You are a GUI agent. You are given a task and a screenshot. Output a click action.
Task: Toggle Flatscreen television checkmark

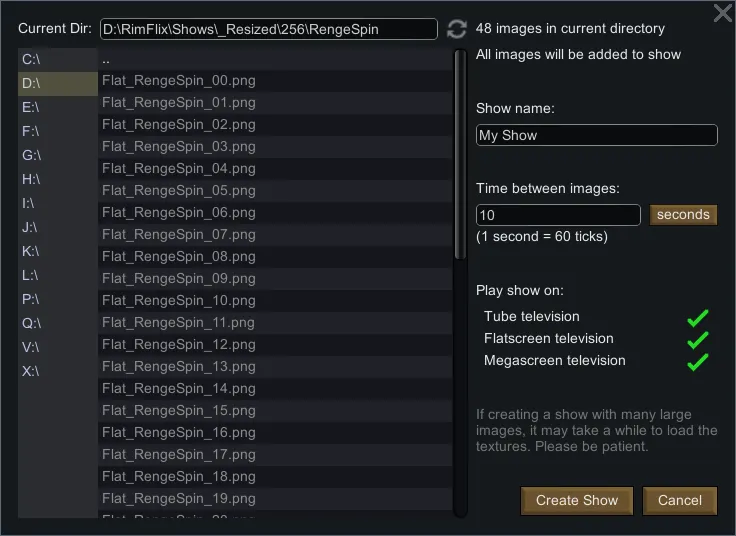pos(697,339)
